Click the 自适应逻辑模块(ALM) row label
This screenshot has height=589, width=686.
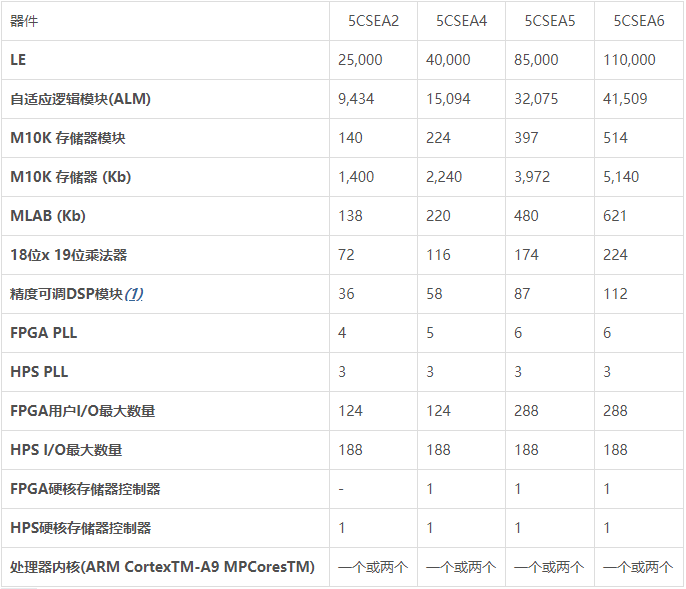(x=80, y=99)
